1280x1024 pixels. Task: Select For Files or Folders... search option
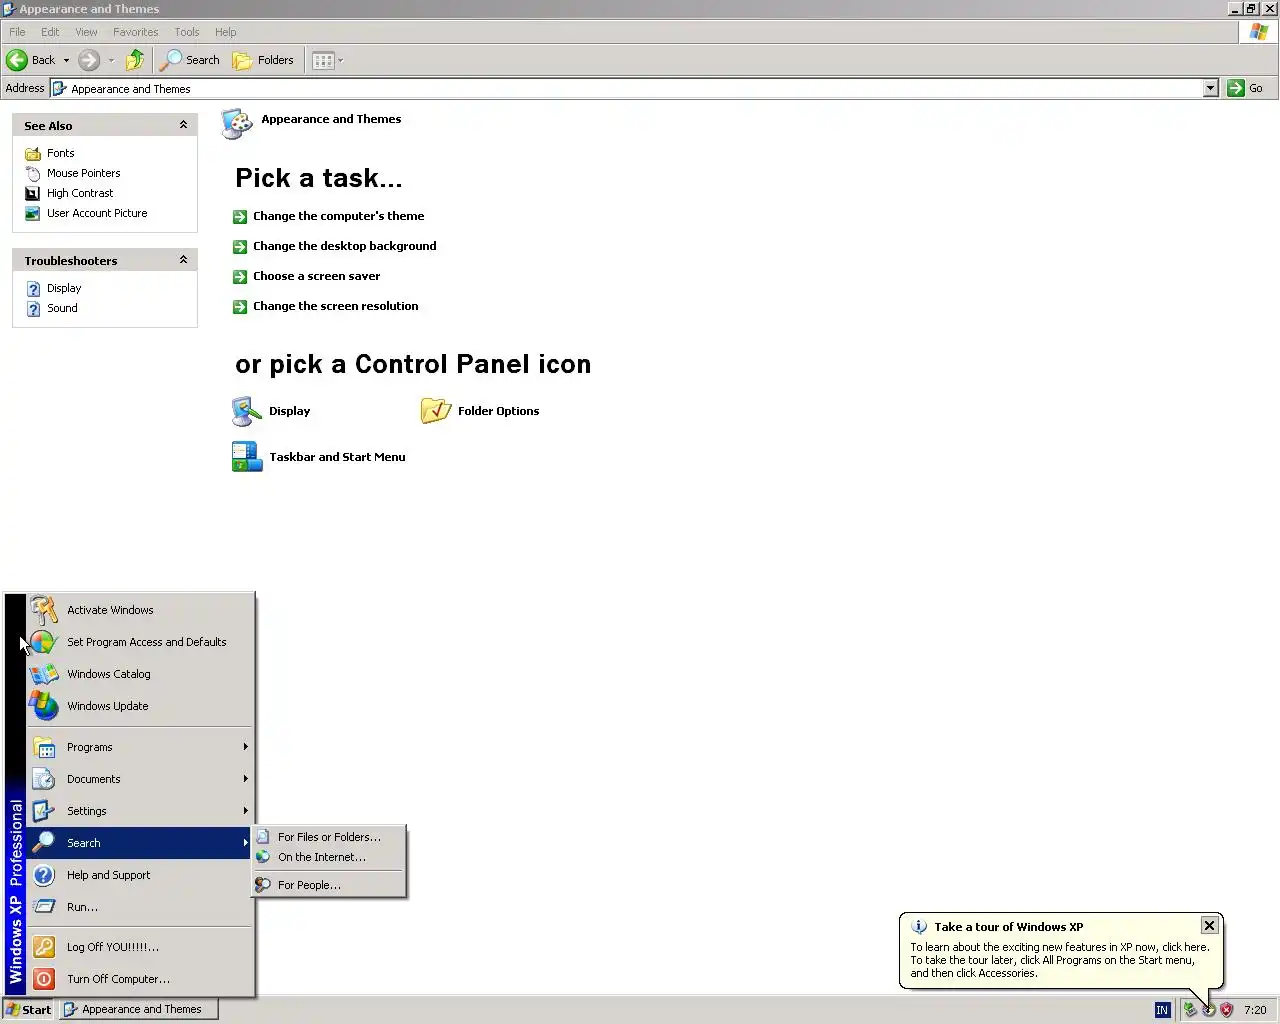[x=329, y=837]
